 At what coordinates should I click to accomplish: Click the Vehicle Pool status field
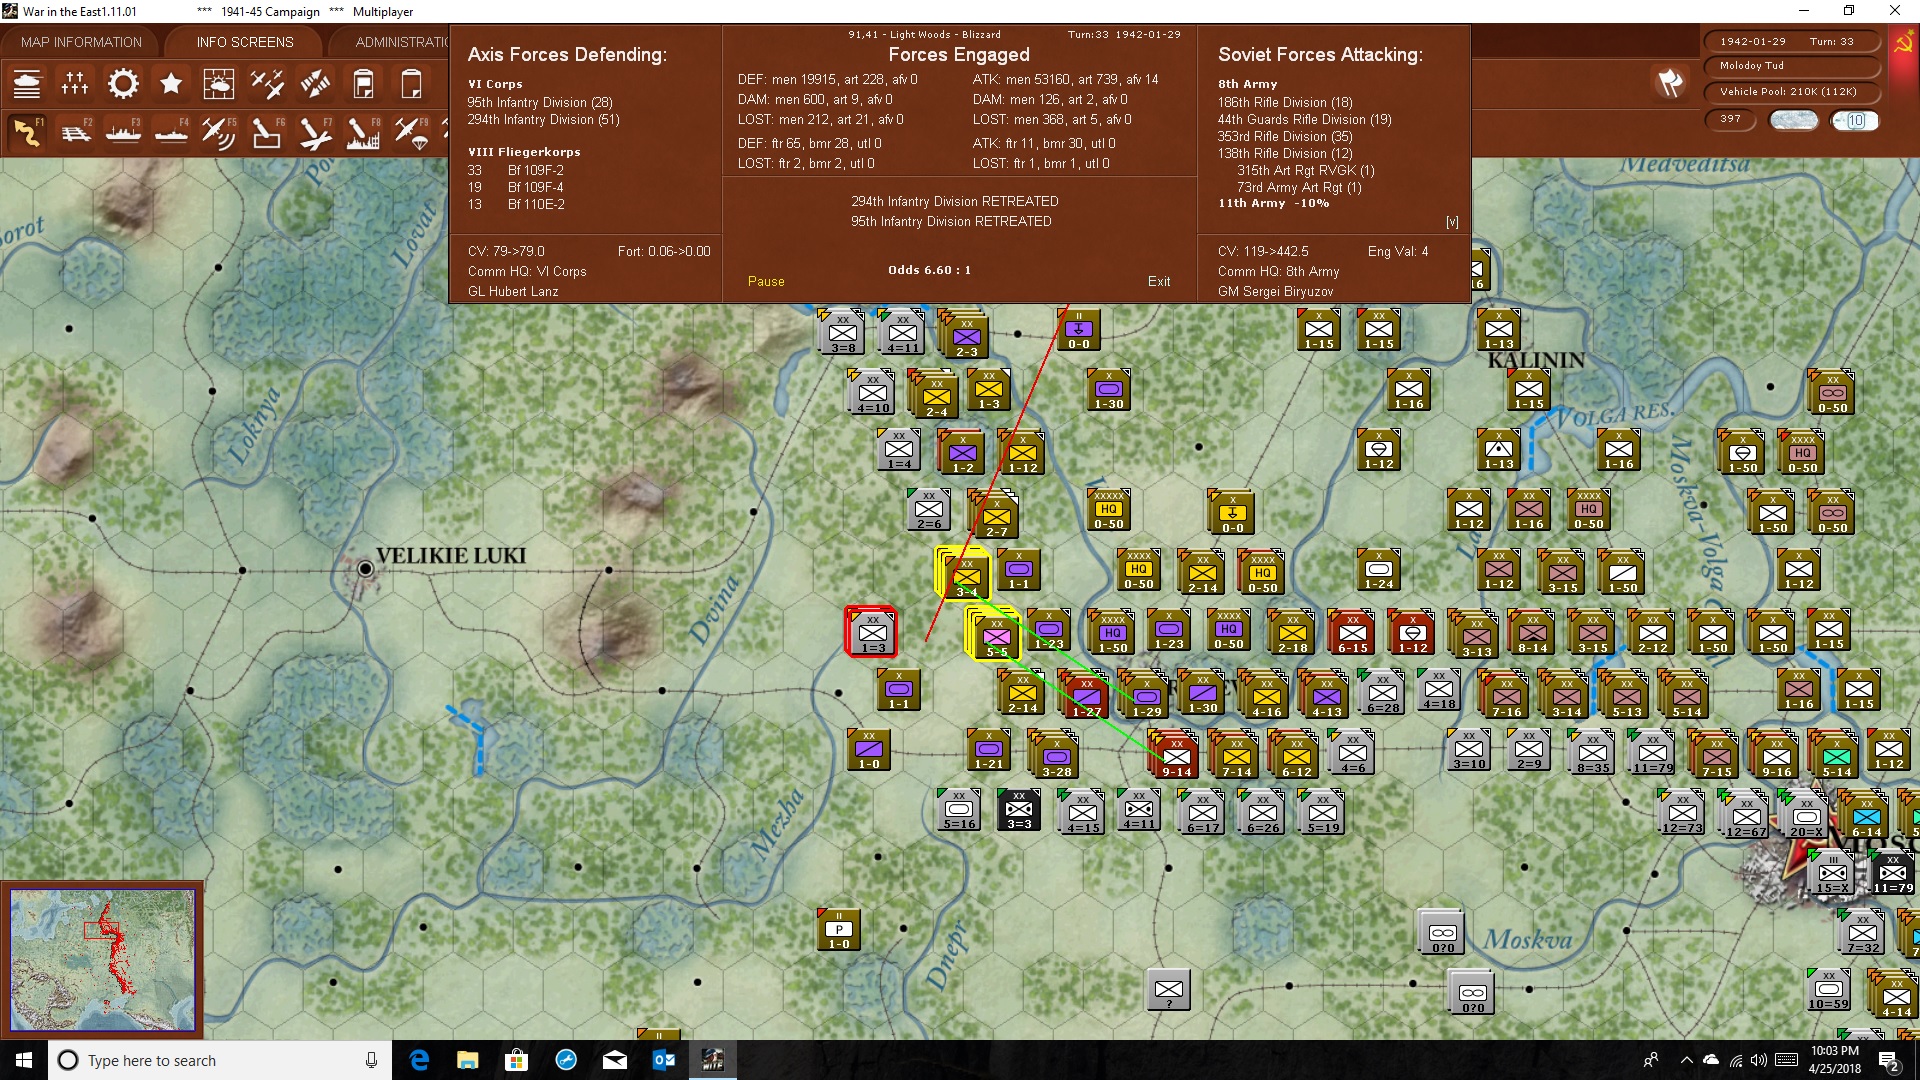(x=1790, y=92)
